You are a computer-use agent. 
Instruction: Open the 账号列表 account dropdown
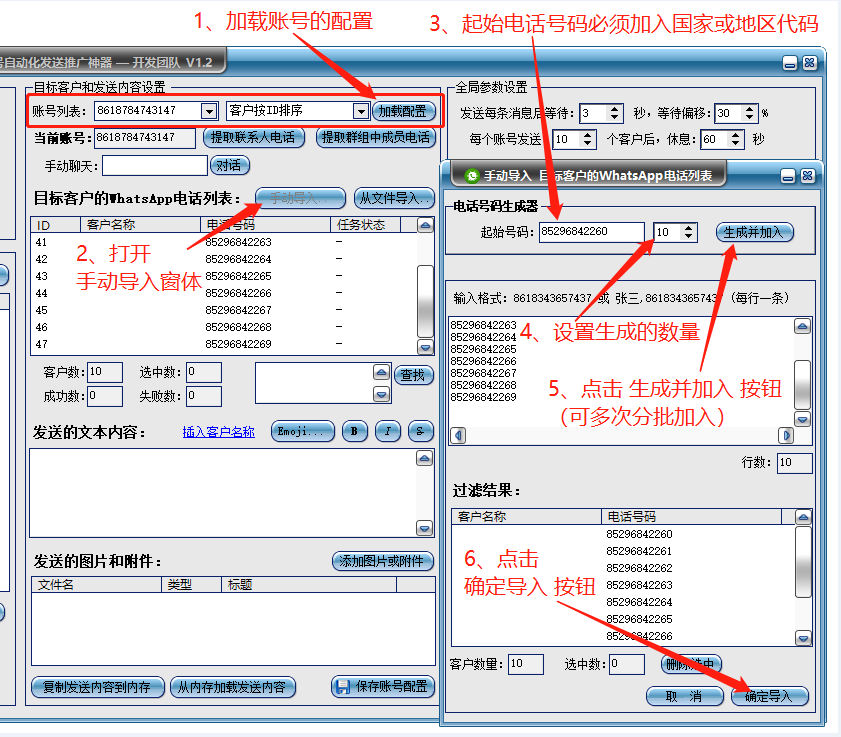tap(209, 111)
